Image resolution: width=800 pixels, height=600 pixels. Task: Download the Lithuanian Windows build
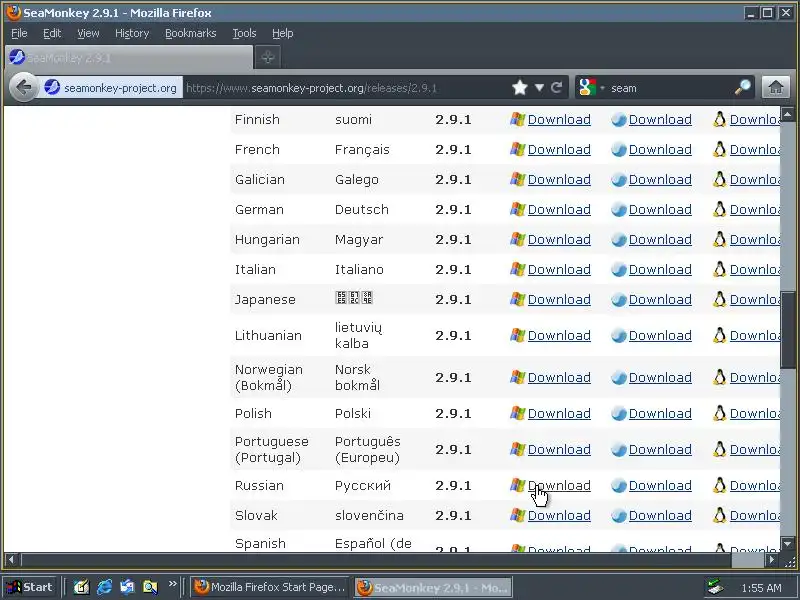[x=559, y=335]
